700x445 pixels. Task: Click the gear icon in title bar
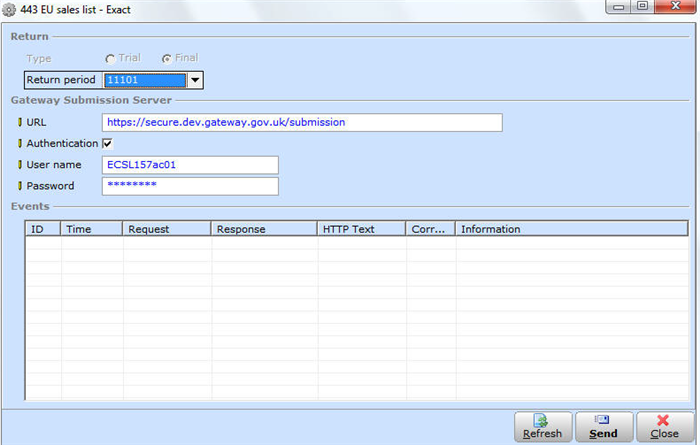[x=9, y=10]
